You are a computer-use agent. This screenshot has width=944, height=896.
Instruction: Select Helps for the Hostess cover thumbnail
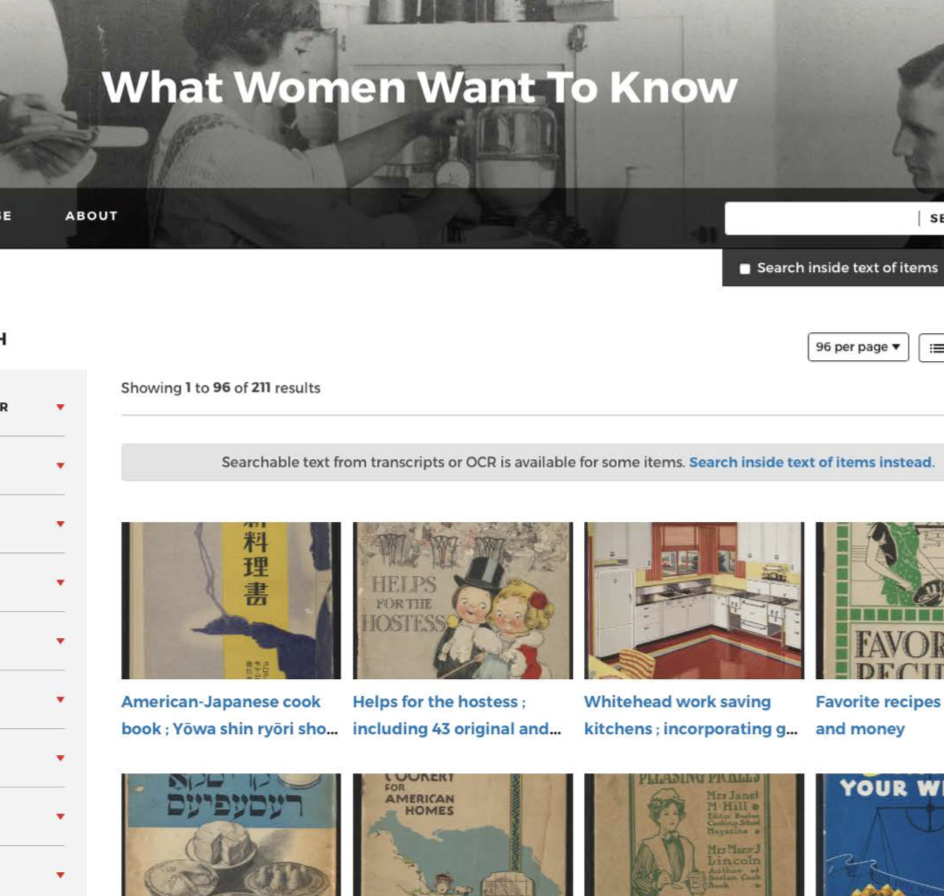tap(463, 600)
